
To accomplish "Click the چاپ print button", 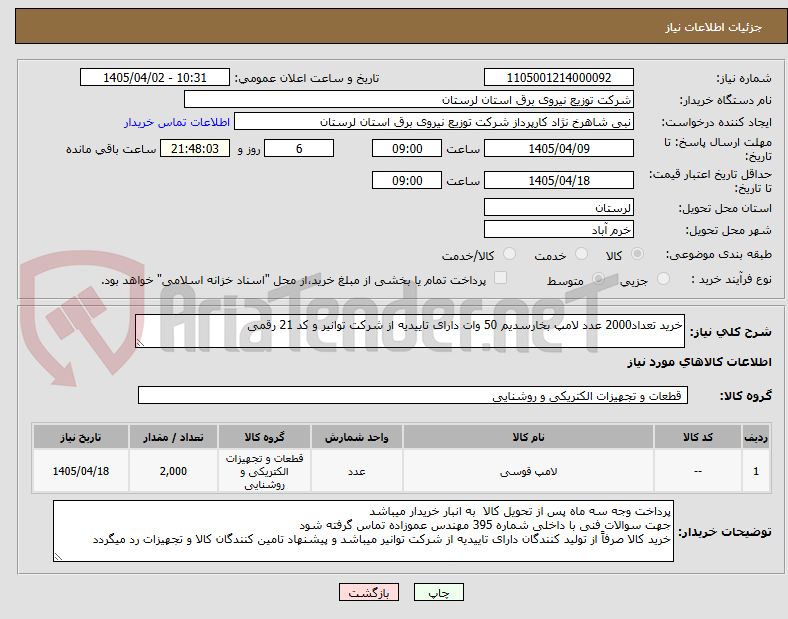I will tap(439, 592).
